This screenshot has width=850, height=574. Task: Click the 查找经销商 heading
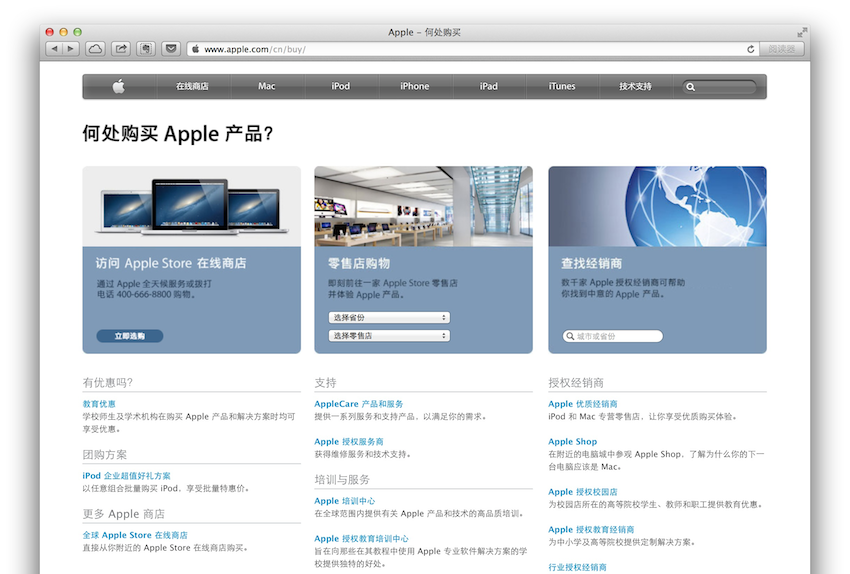(x=591, y=263)
